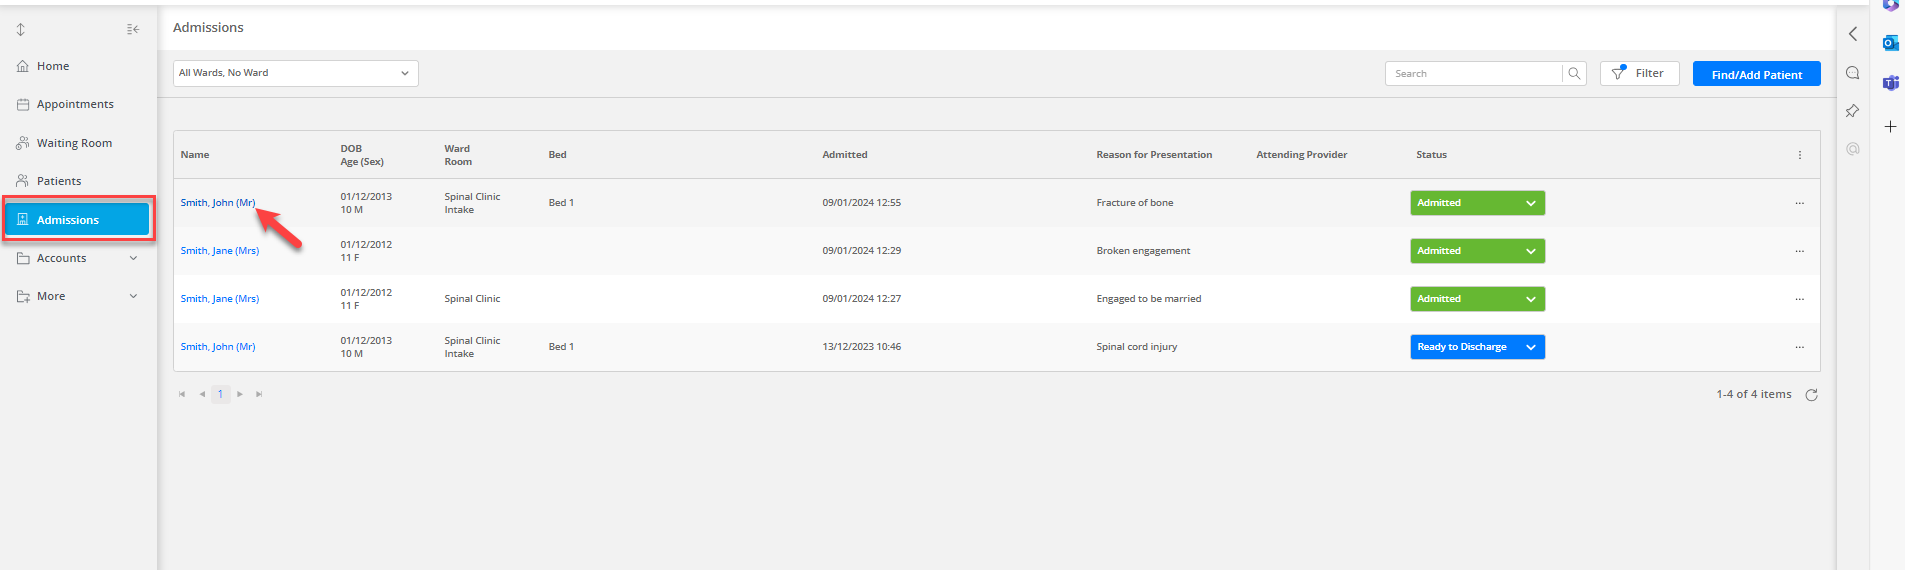Image resolution: width=1905 pixels, height=570 pixels.
Task: Go to first page of results
Action: tap(182, 394)
